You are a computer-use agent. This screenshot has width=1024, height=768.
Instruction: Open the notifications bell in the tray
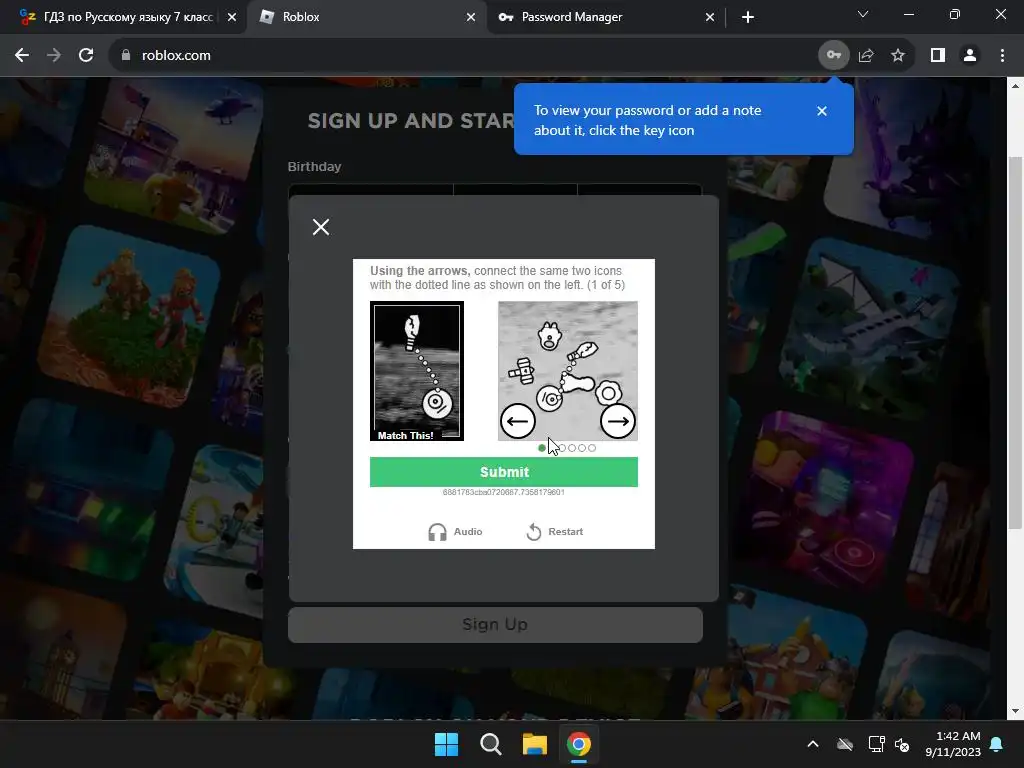[x=997, y=744]
